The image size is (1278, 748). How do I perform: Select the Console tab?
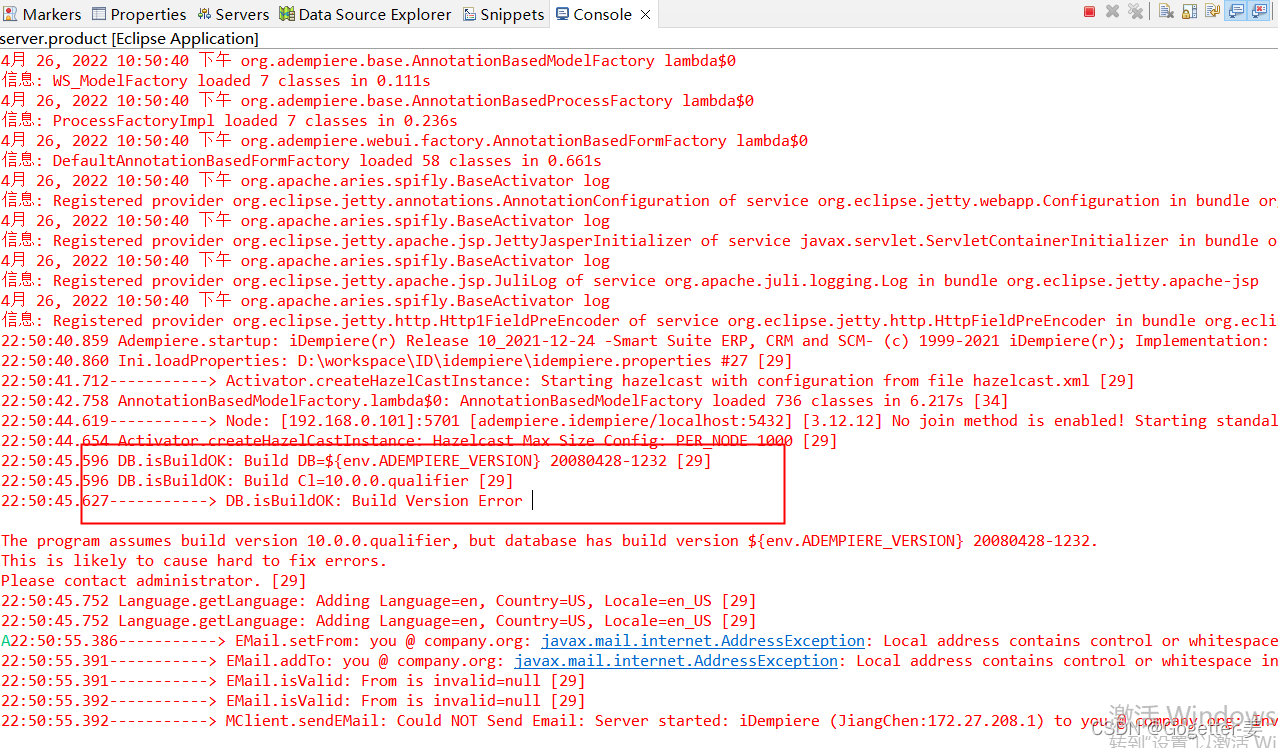click(595, 14)
